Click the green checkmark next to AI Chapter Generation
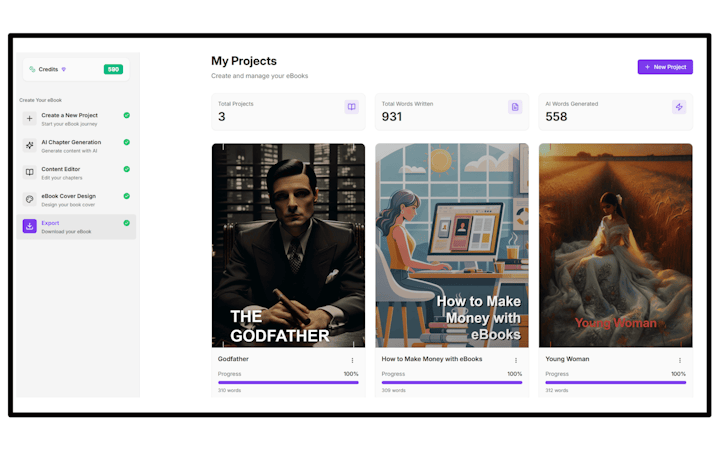This screenshot has width=720, height=450. (127, 142)
